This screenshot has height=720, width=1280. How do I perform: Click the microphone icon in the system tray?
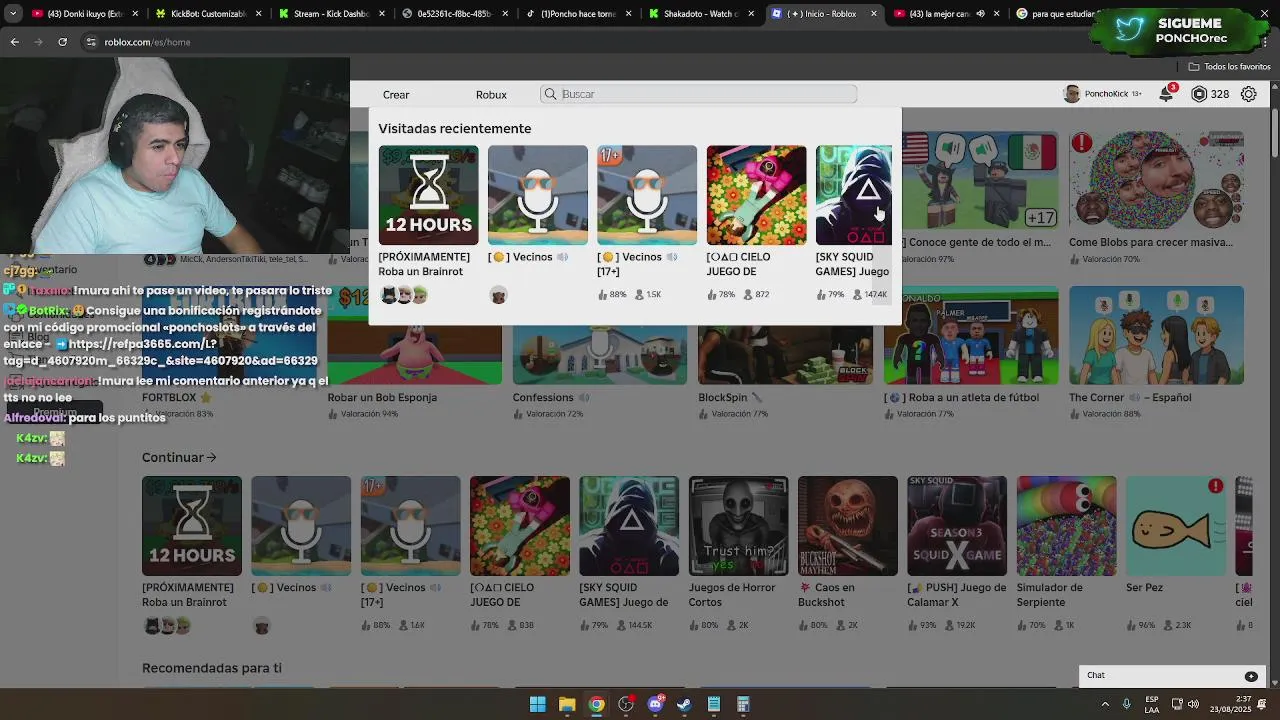point(1126,704)
